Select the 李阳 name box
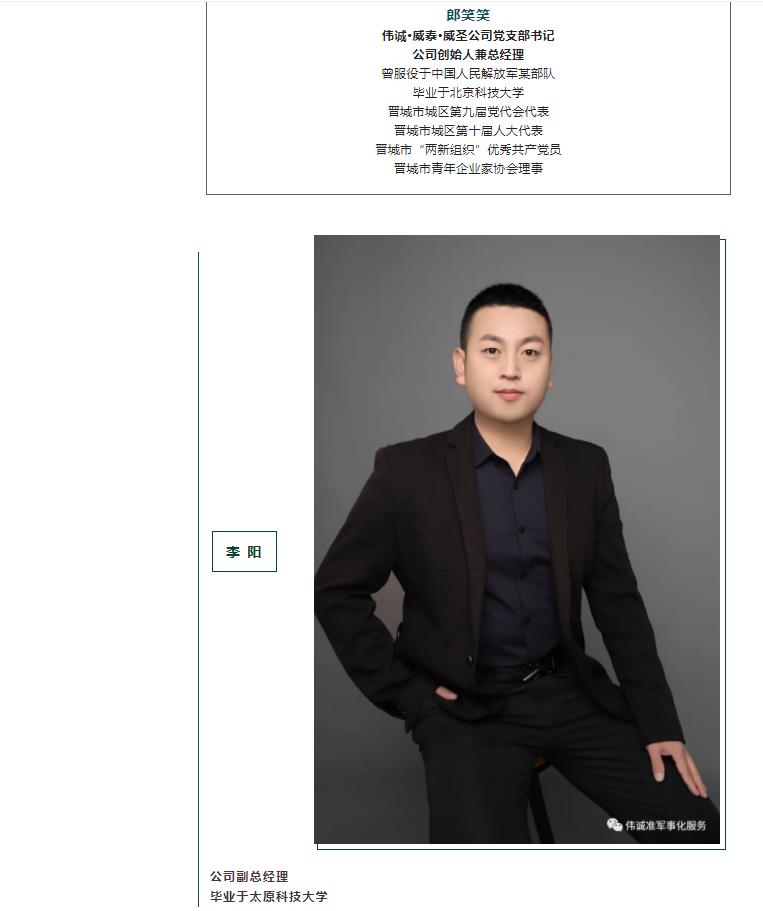The height and width of the screenshot is (911, 763). 244,551
